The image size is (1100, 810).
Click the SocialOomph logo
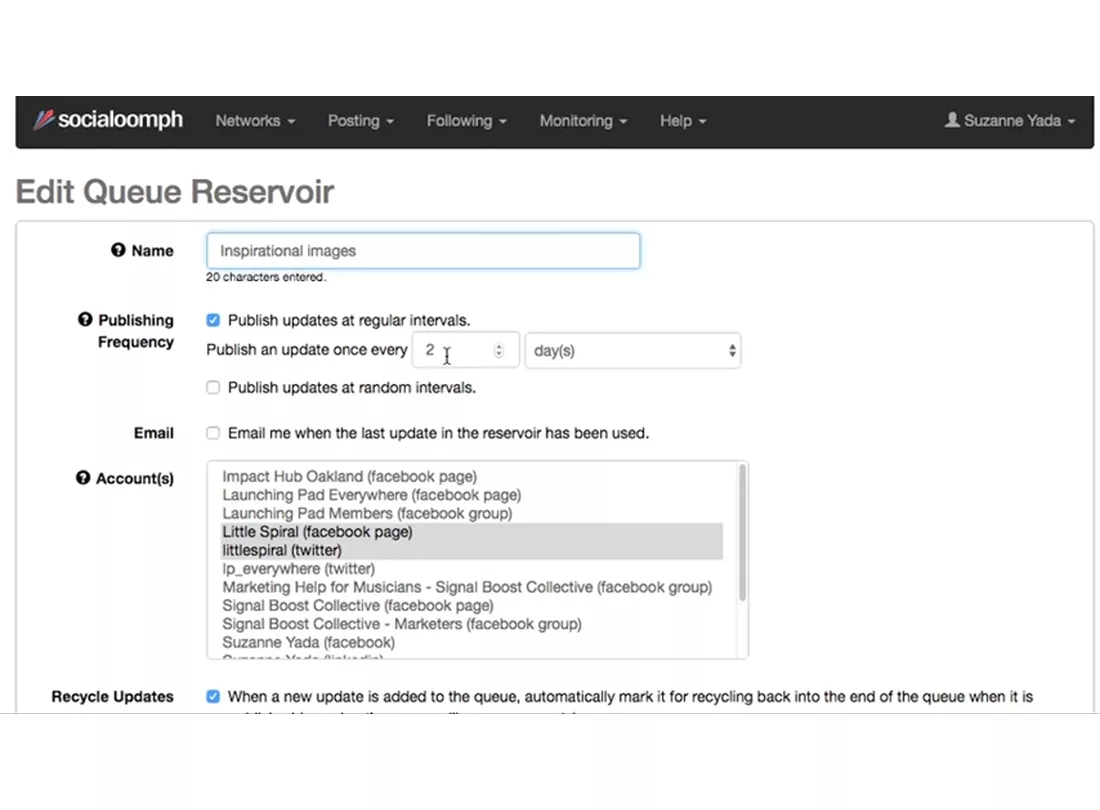coord(109,120)
